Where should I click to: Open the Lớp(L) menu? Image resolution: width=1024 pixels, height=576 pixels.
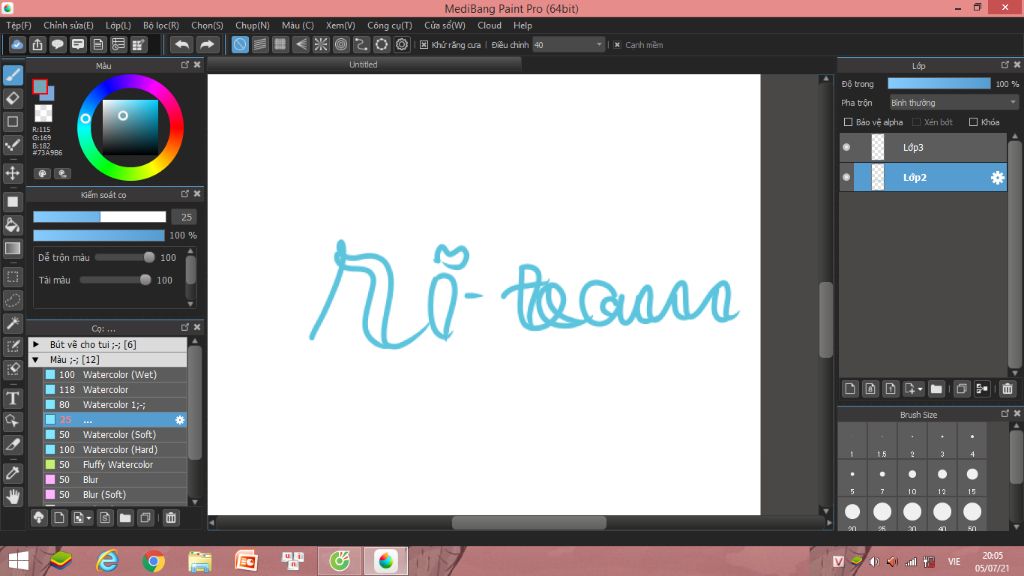pos(118,25)
